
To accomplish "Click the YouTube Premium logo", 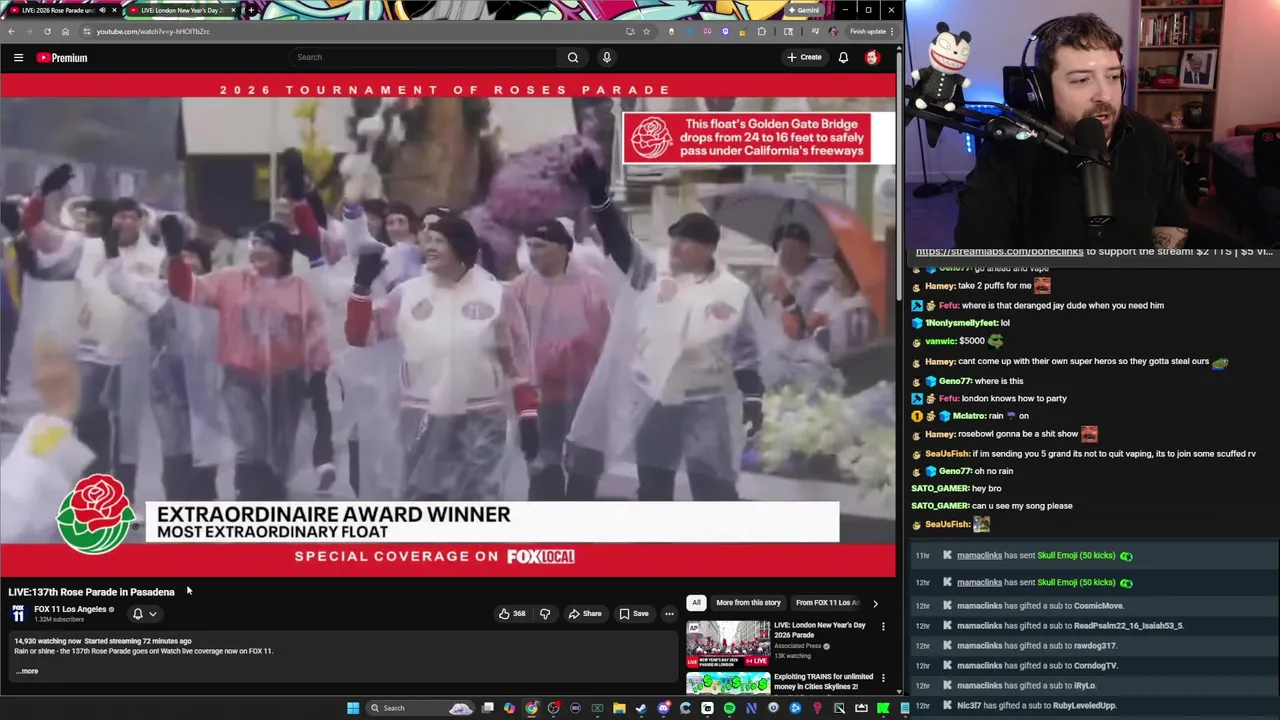I will tap(62, 58).
